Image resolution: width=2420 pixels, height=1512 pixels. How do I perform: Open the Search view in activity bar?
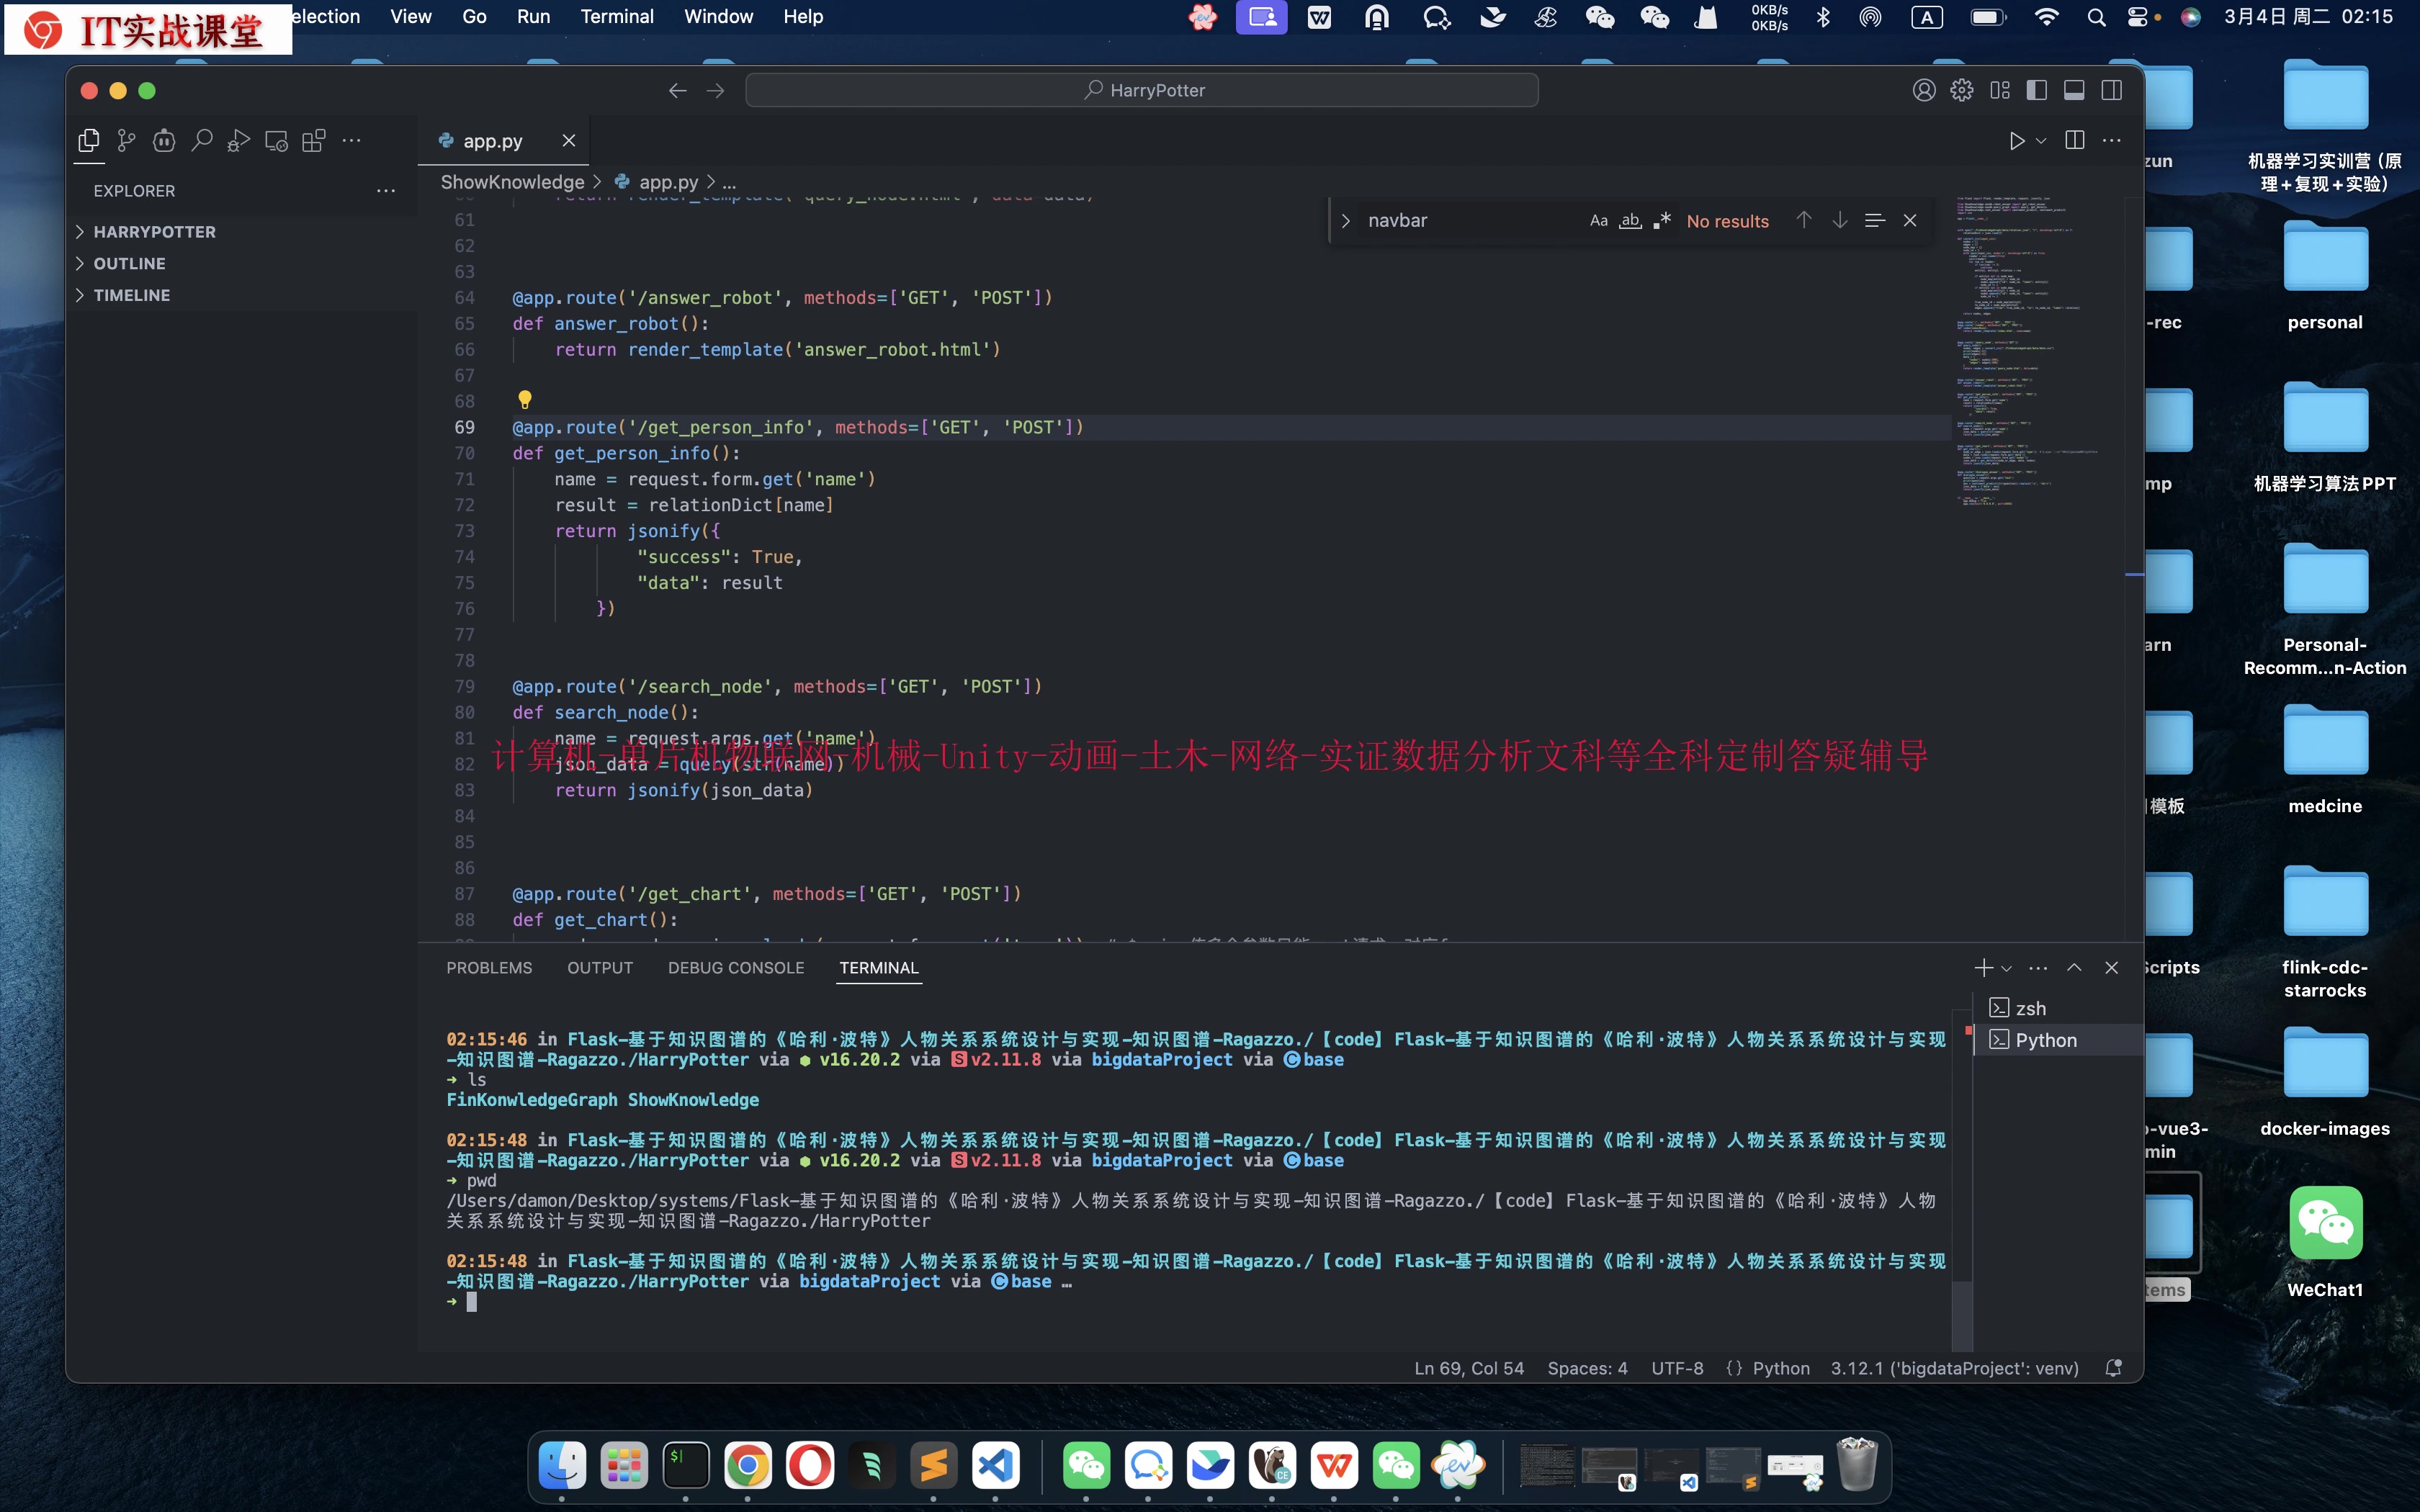(x=201, y=141)
